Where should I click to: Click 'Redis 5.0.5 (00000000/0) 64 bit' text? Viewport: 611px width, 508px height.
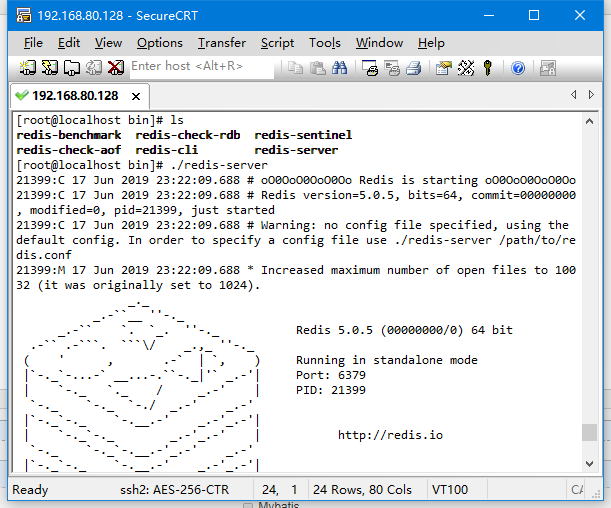[404, 330]
